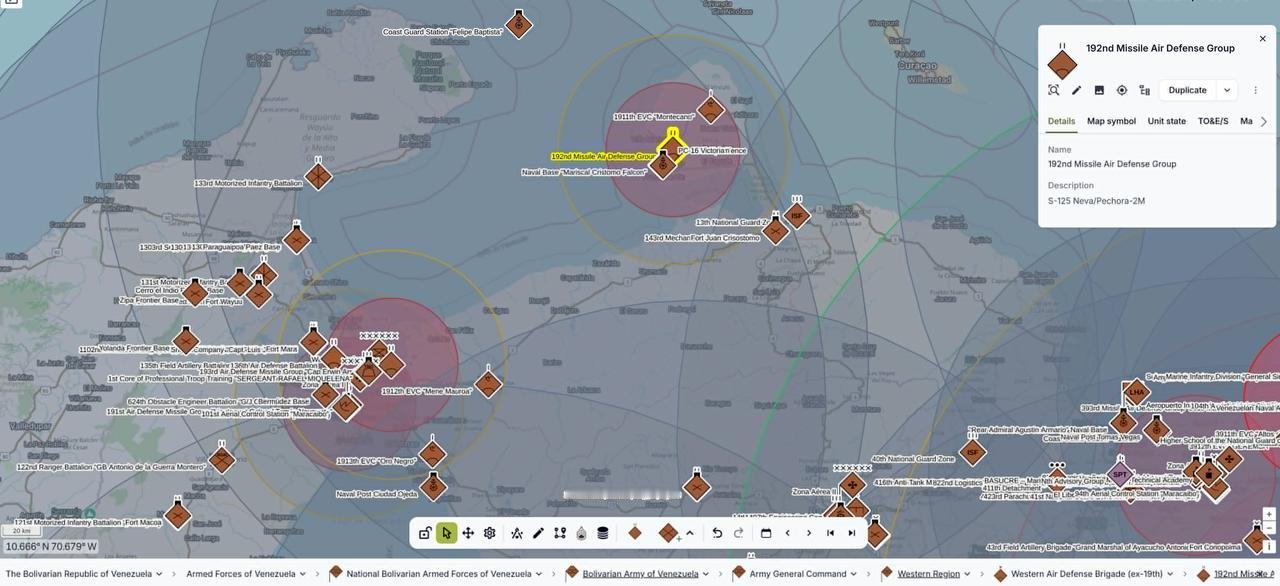The height and width of the screenshot is (586, 1280).
Task: Select Coast Guard Station Felipe Baptista symbol
Action: [x=518, y=24]
